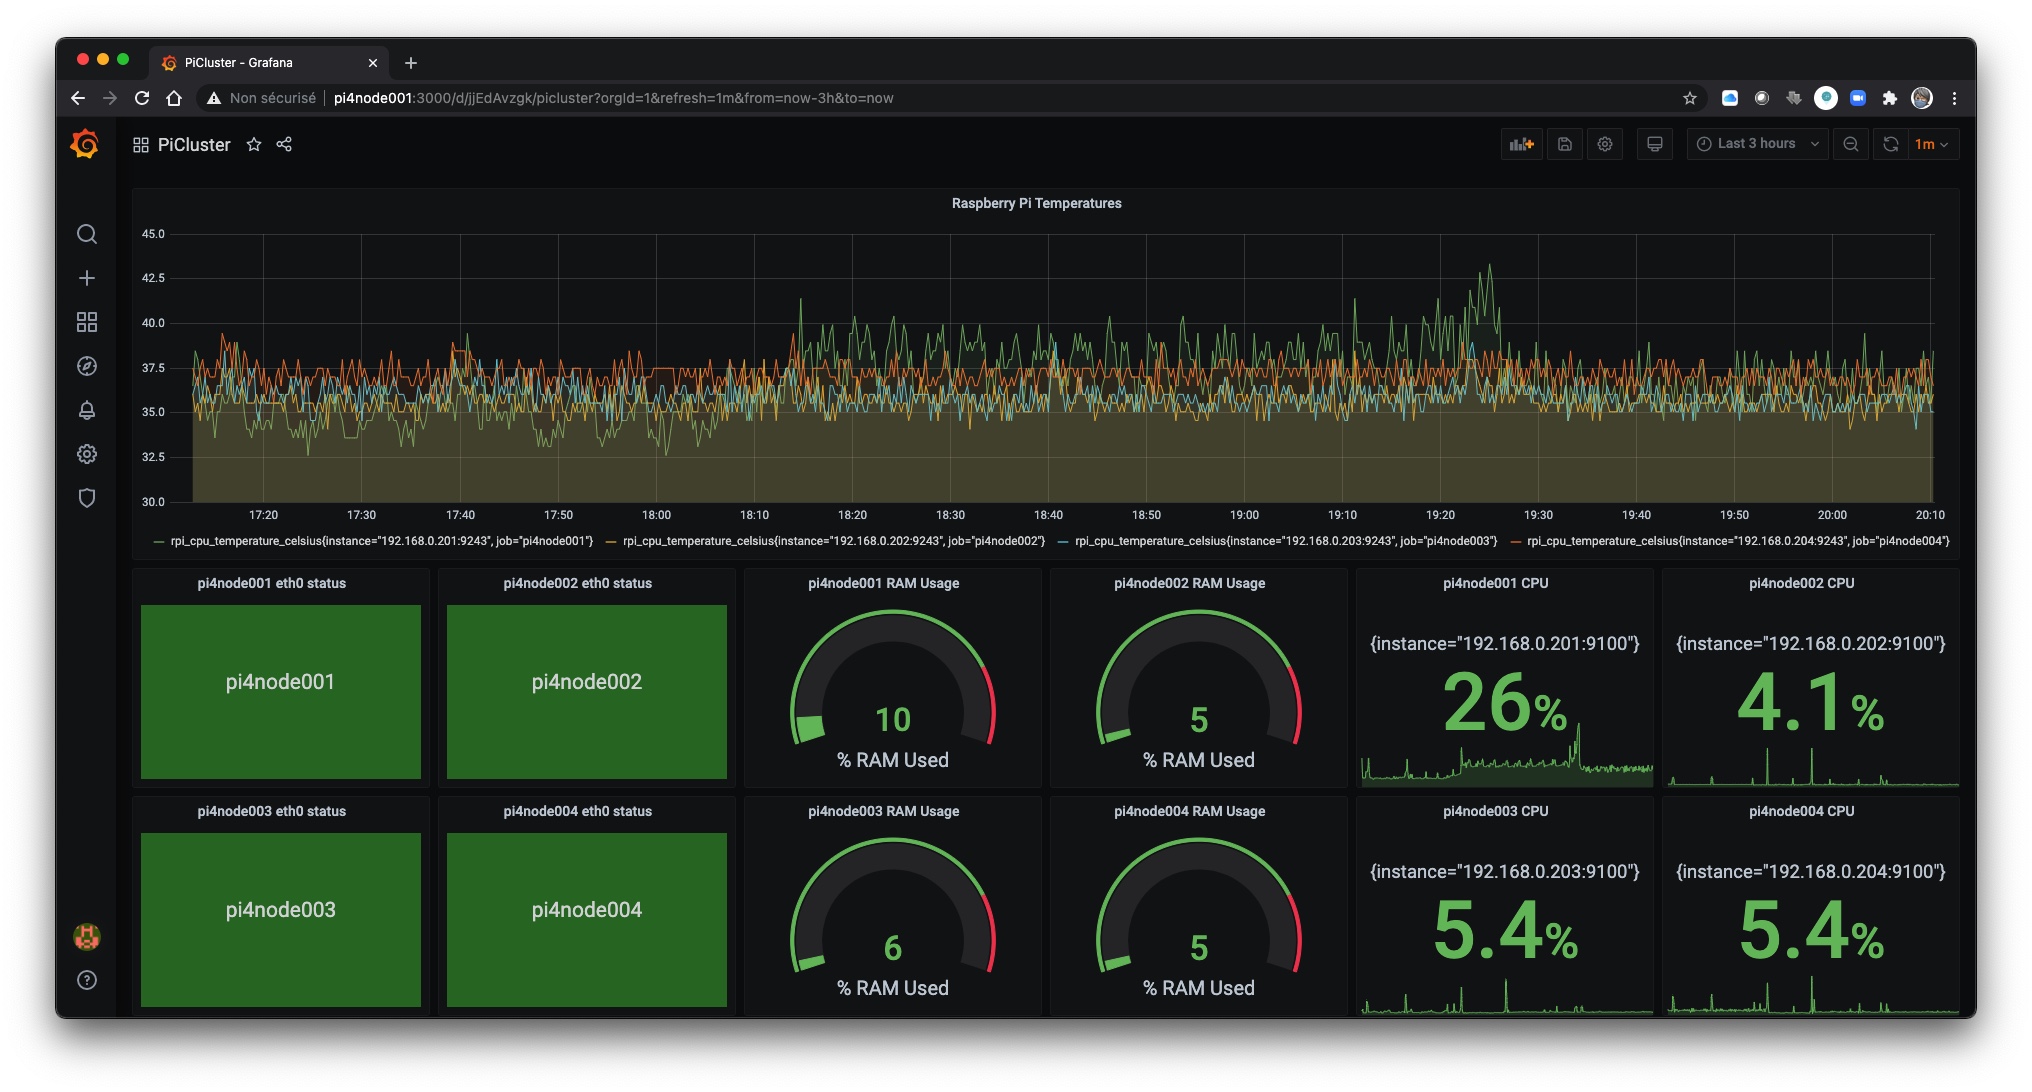Expand the Last 3 hours time picker
This screenshot has width=2032, height=1092.
tap(1757, 144)
